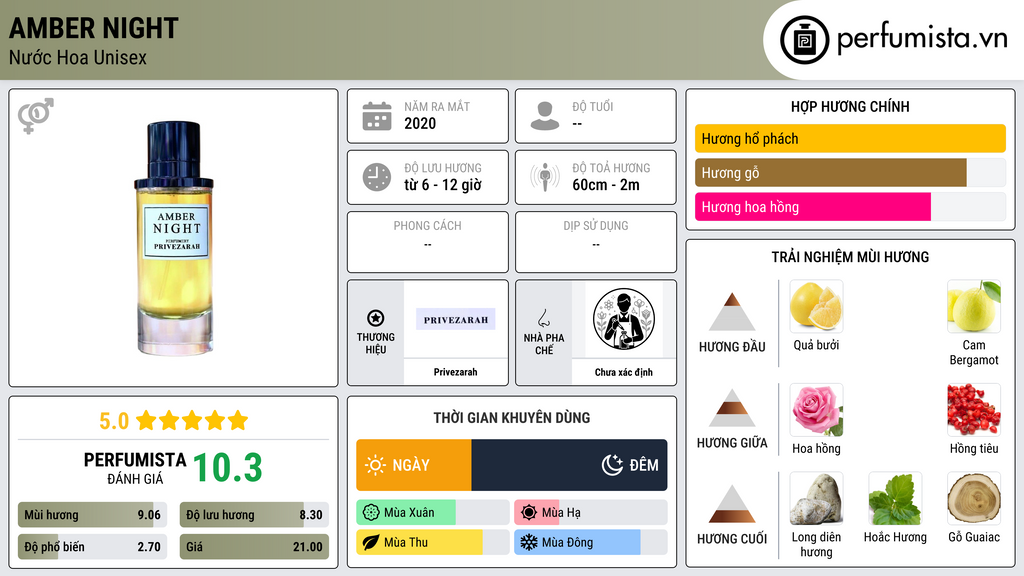This screenshot has height=576, width=1024.
Task: Click the Privezarah brand logo
Action: pos(455,319)
